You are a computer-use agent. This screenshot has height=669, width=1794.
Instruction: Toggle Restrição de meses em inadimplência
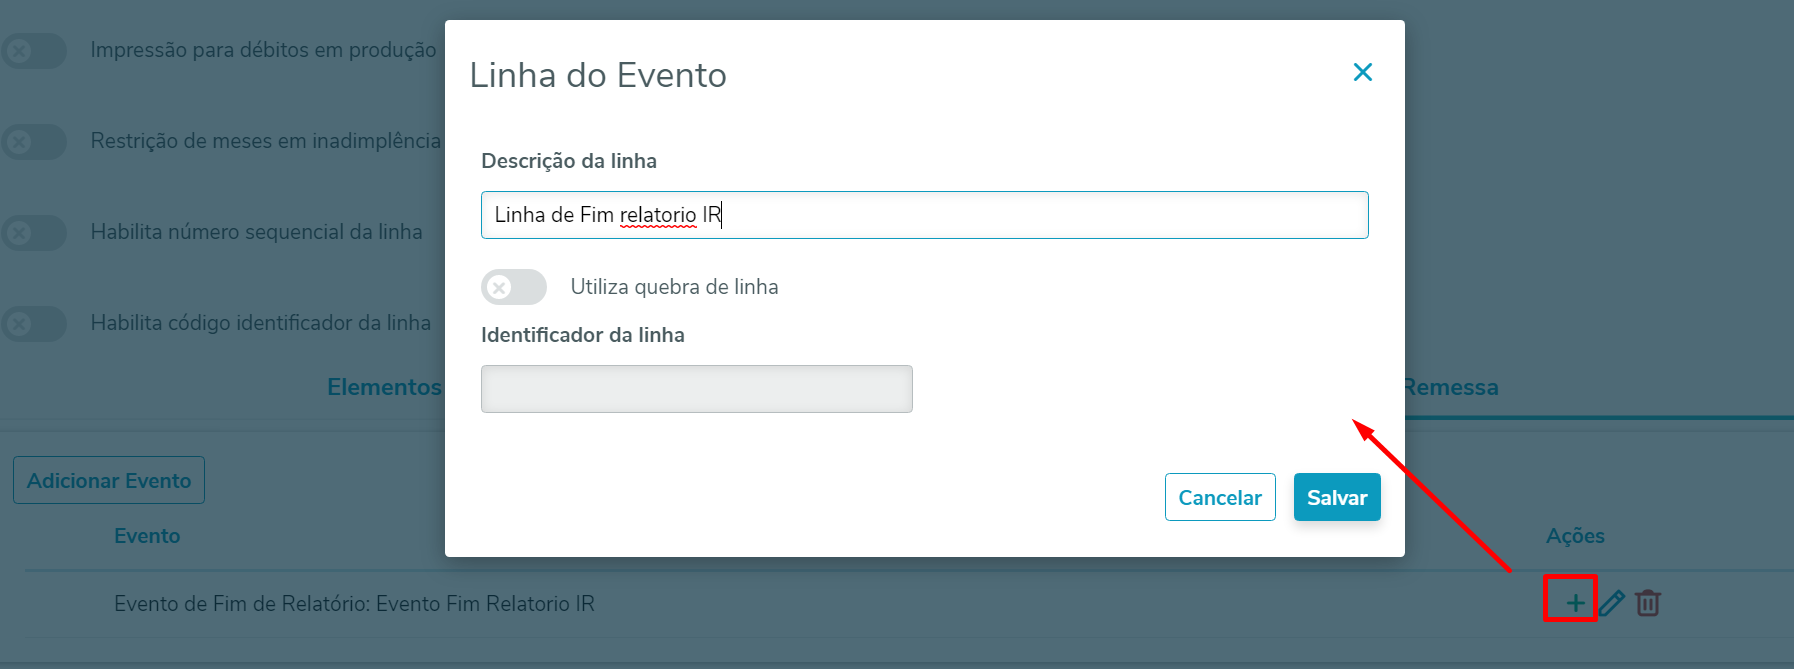tap(34, 141)
